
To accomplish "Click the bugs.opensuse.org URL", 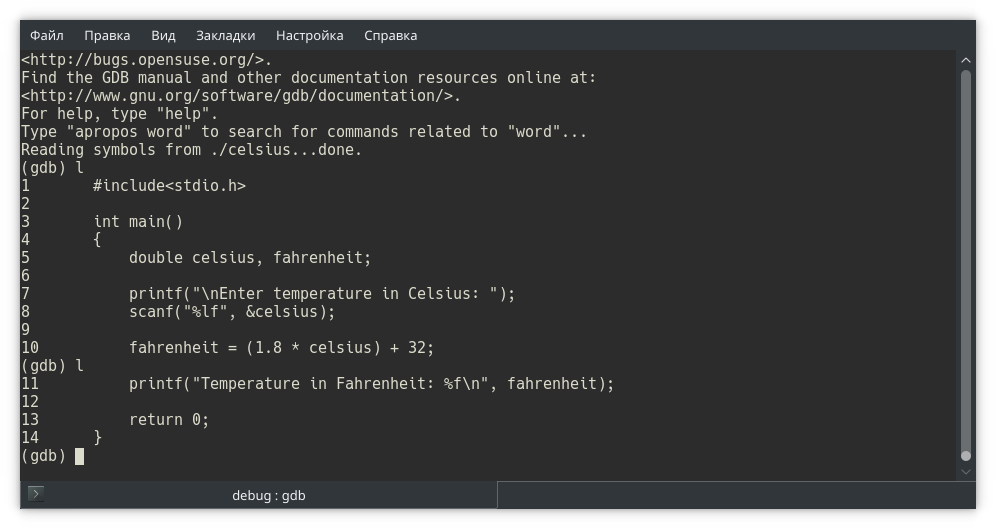I will point(142,60).
